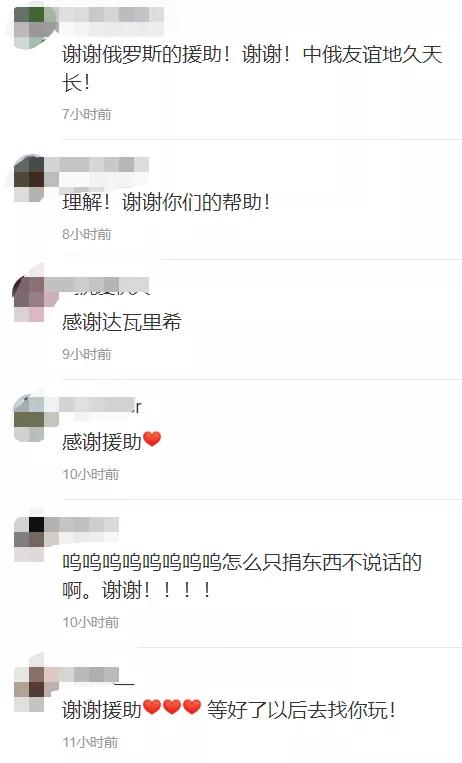462x763 pixels.
Task: Click the first of three hearts after '谢谢援助'
Action: pyautogui.click(x=152, y=707)
